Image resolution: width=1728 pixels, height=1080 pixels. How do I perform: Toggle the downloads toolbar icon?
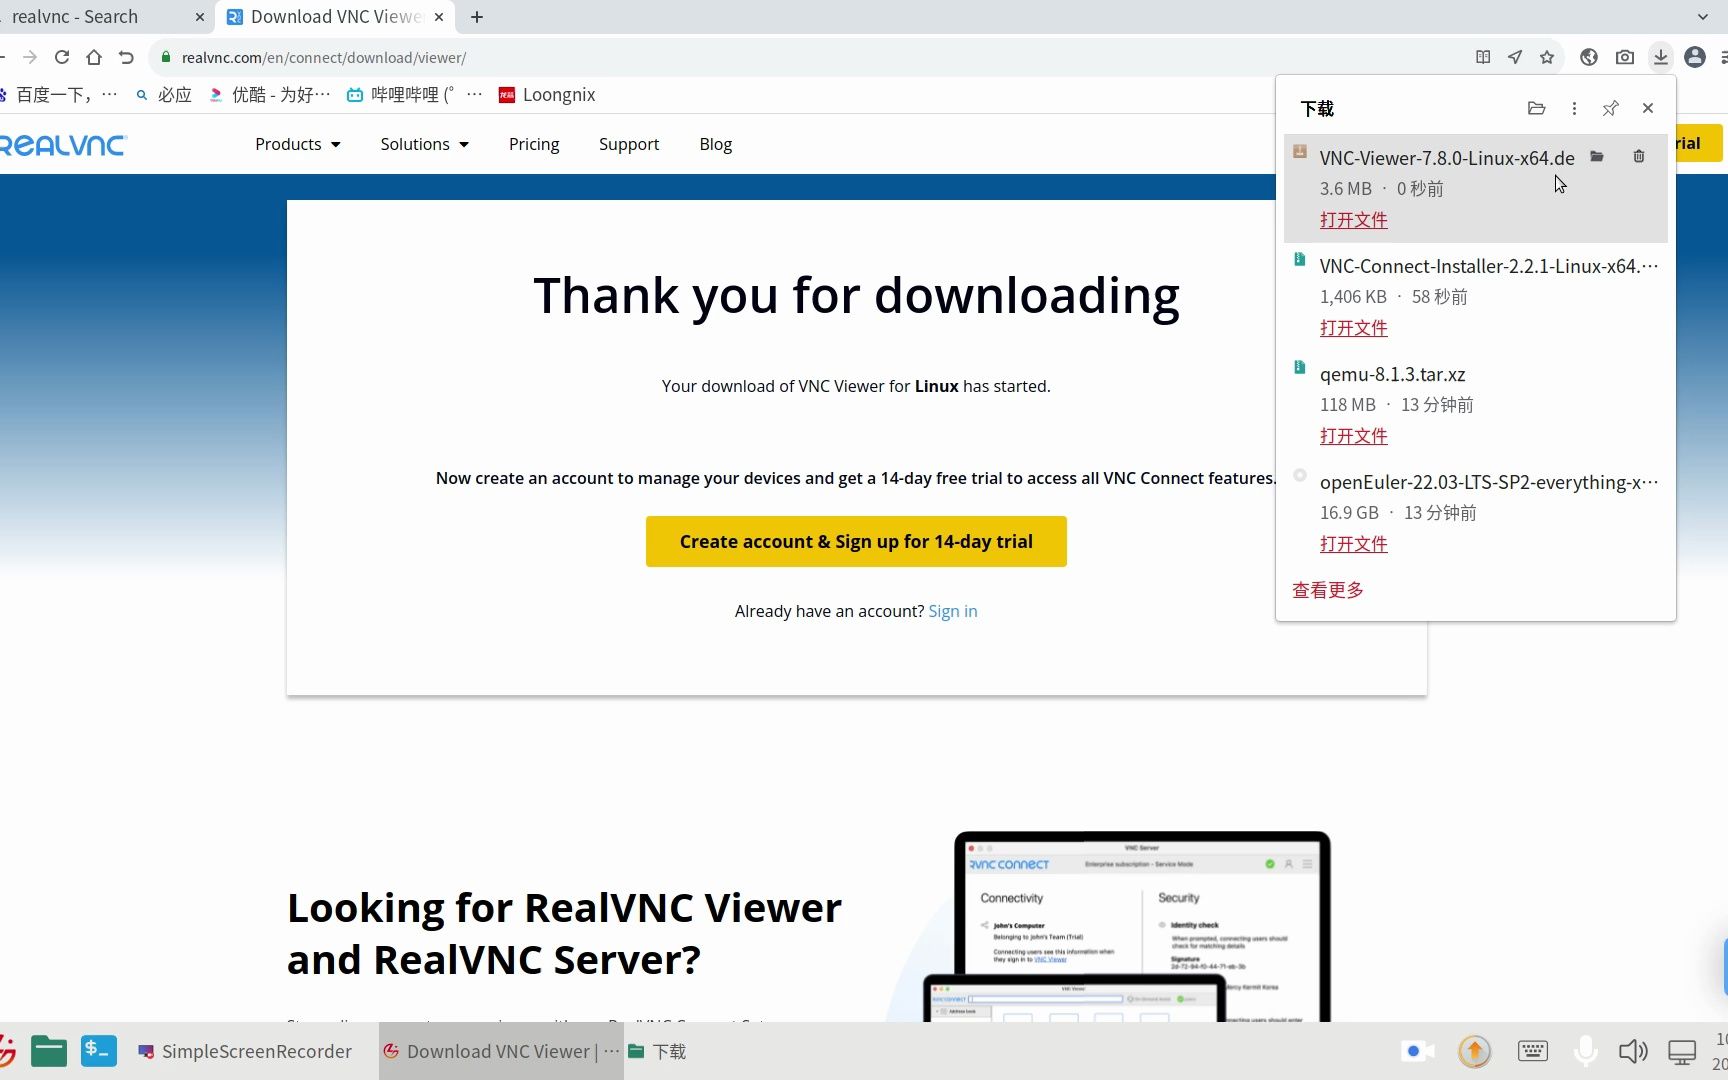tap(1661, 57)
